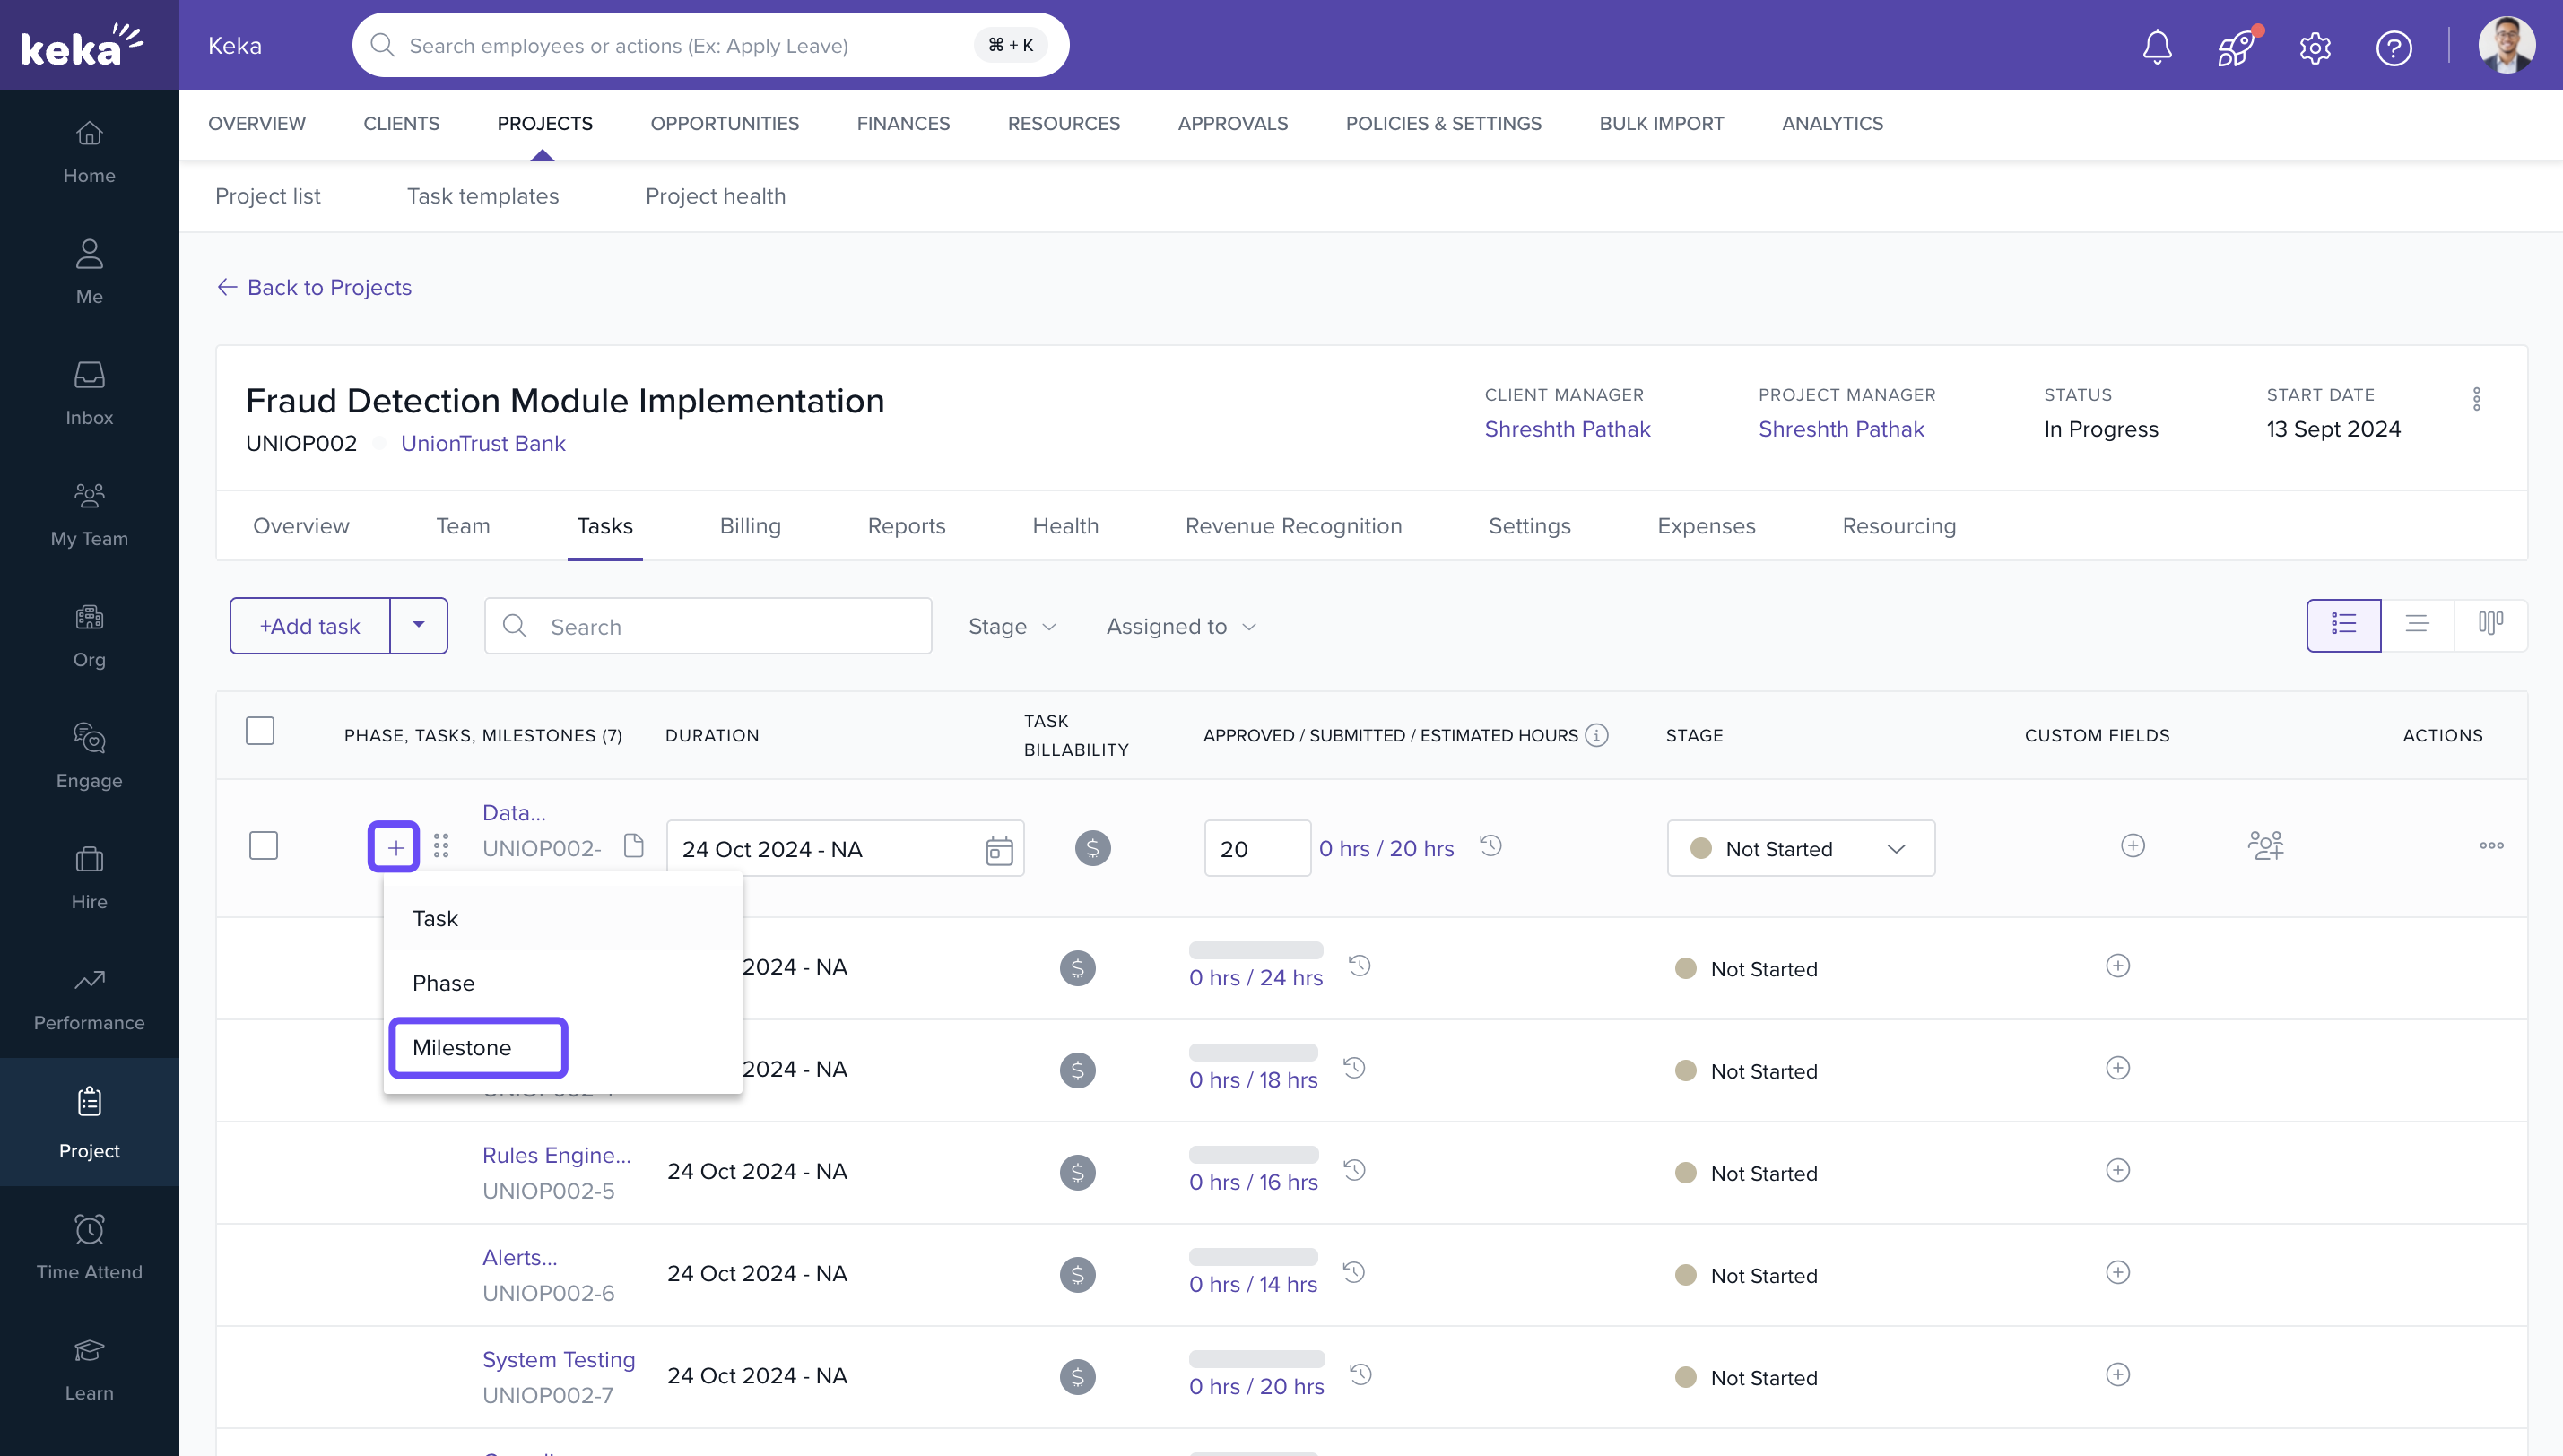Open the notifications bell icon
Screen dimensions: 2563x1456
[x=2157, y=46]
